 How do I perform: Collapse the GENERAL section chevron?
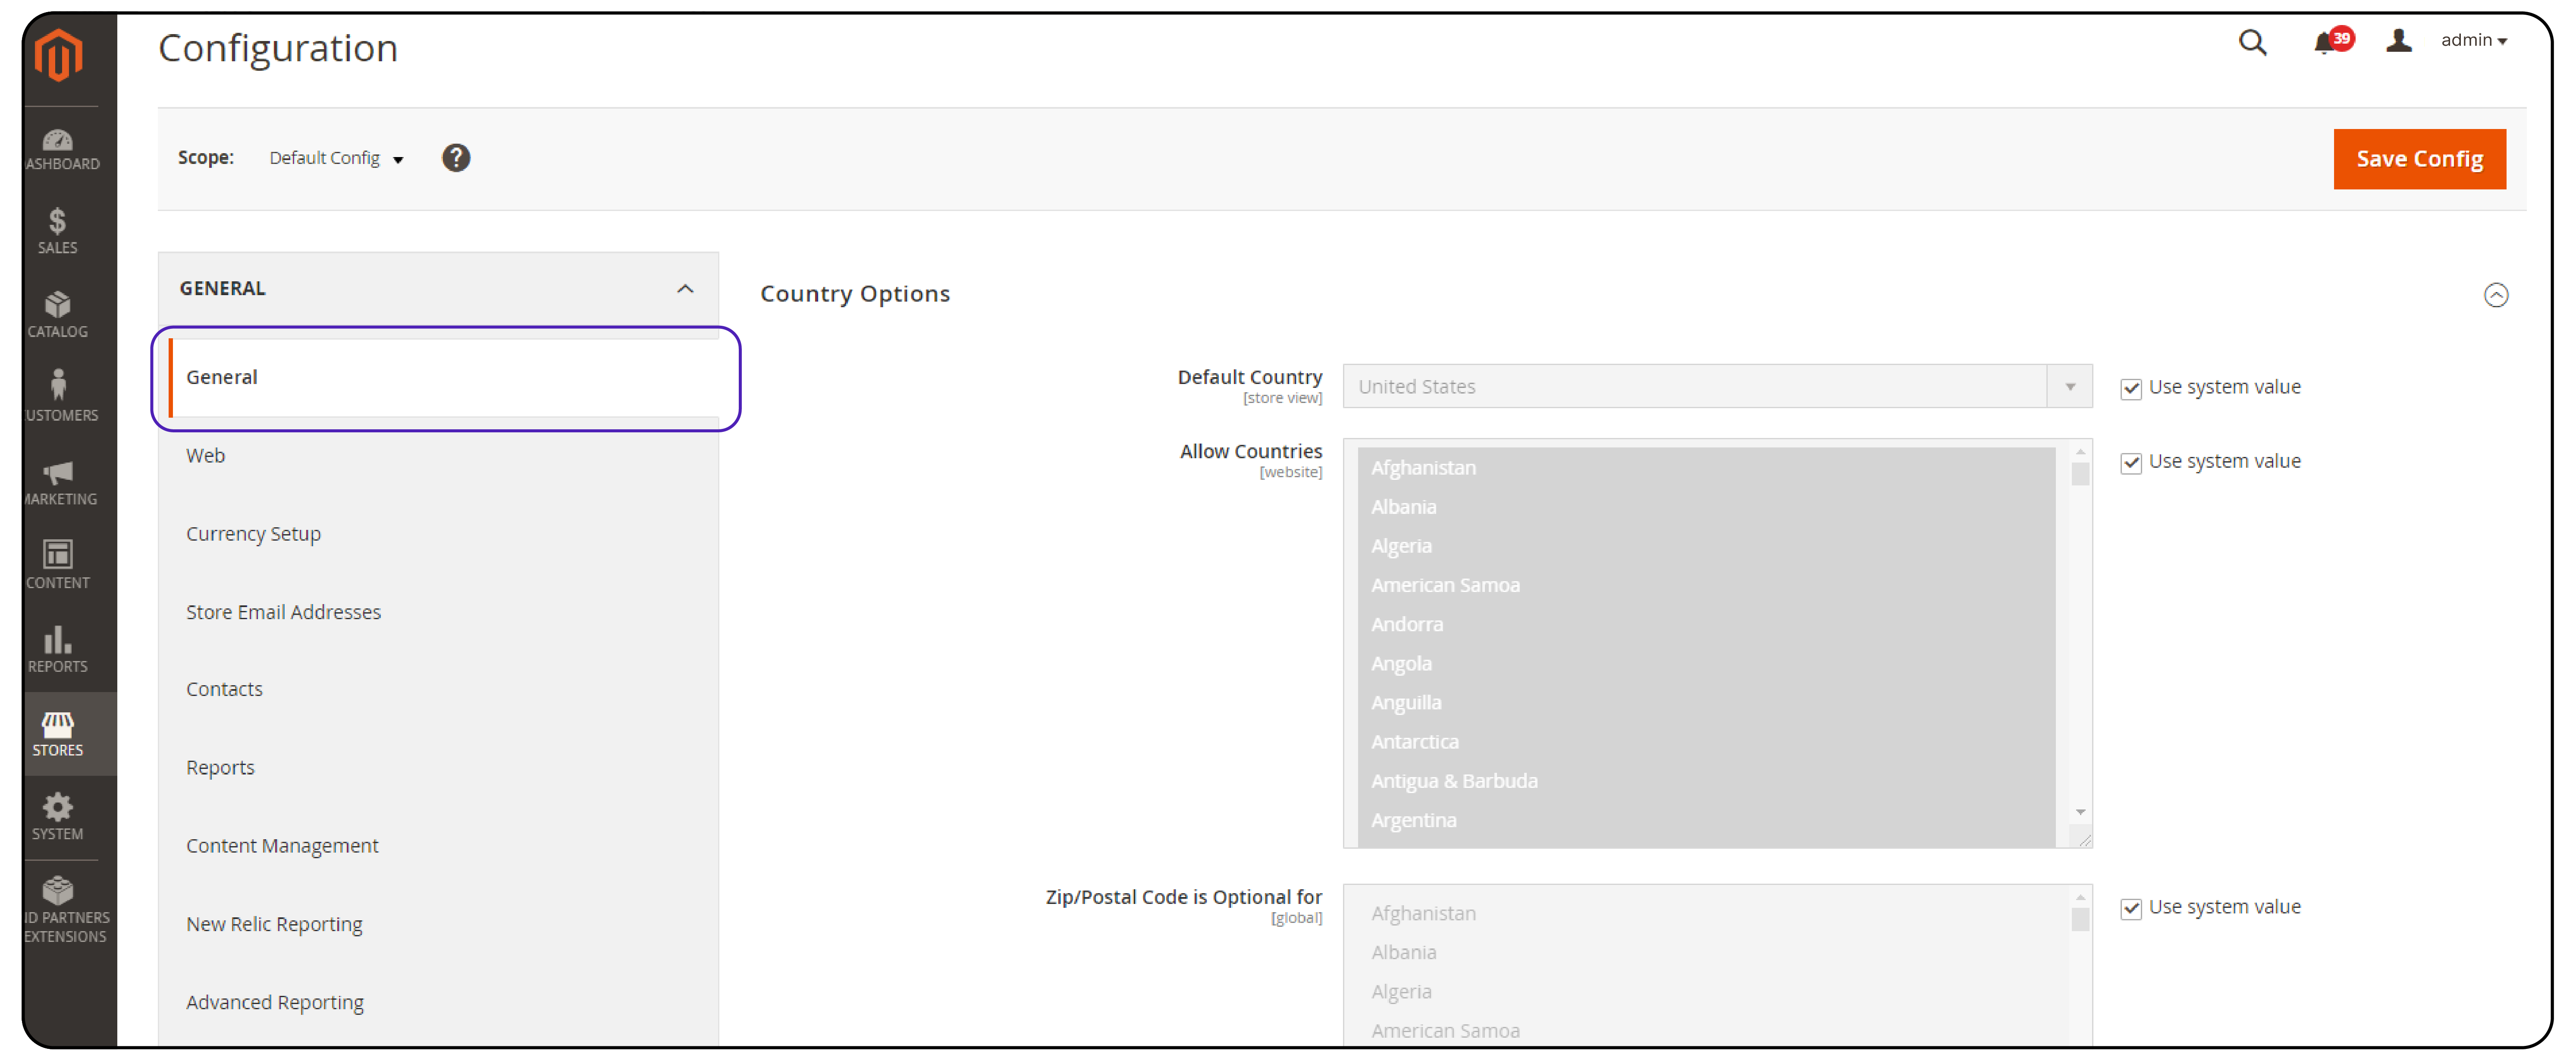pos(685,289)
